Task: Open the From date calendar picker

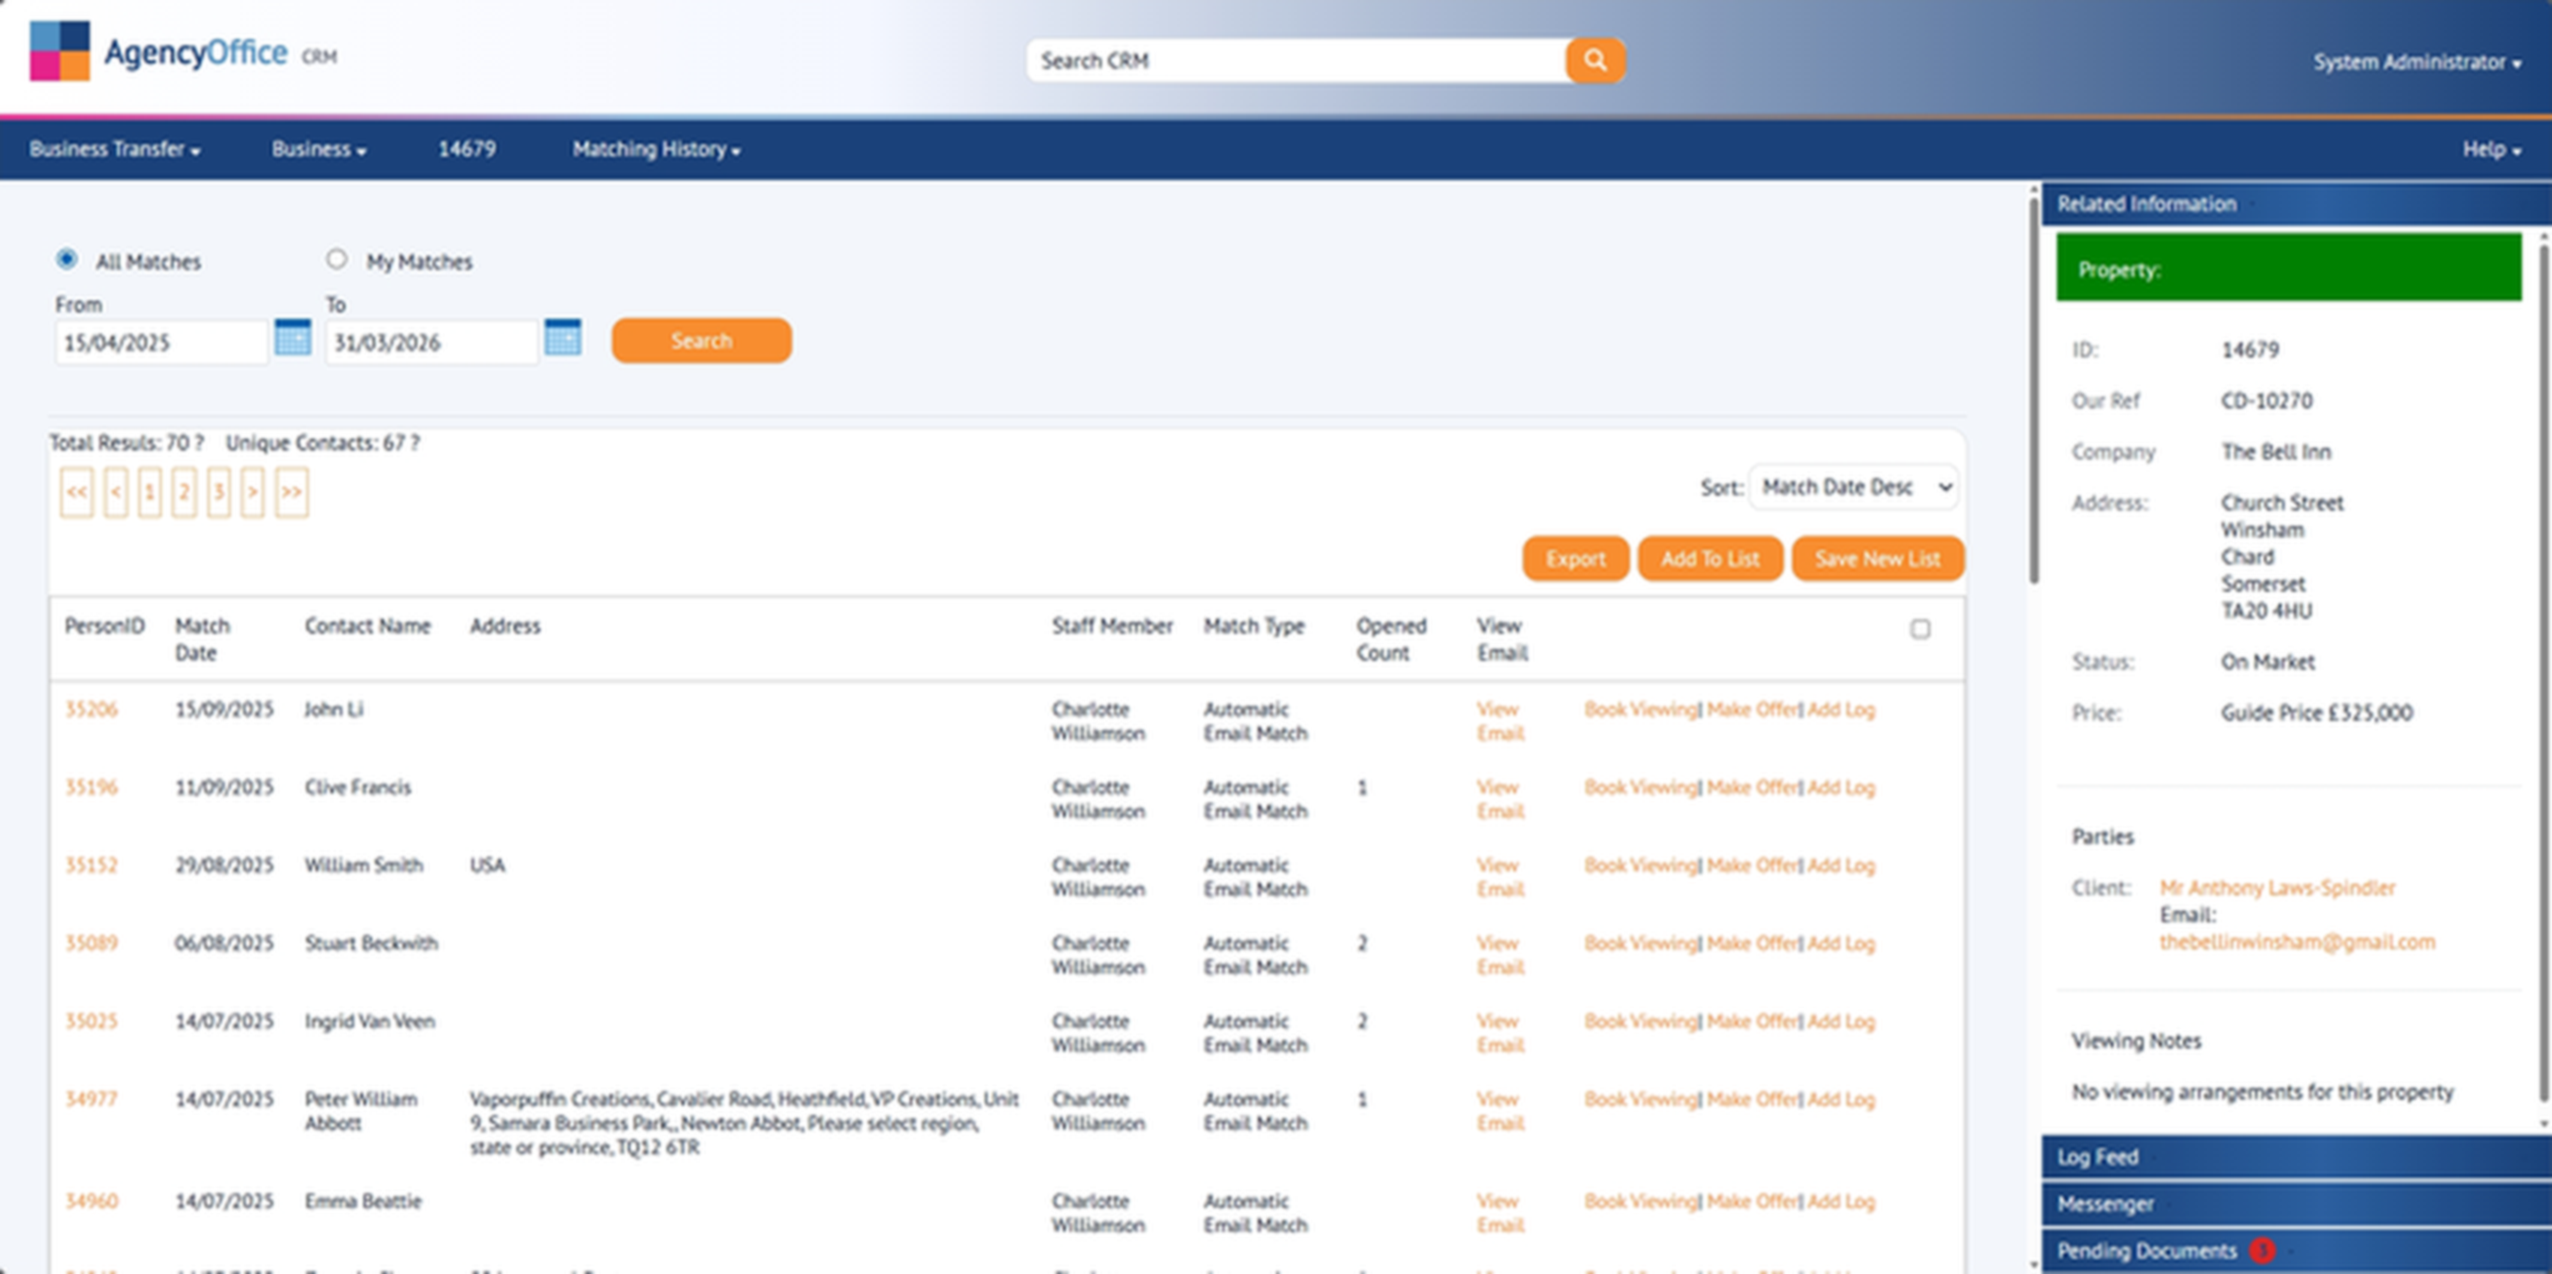Action: 292,338
